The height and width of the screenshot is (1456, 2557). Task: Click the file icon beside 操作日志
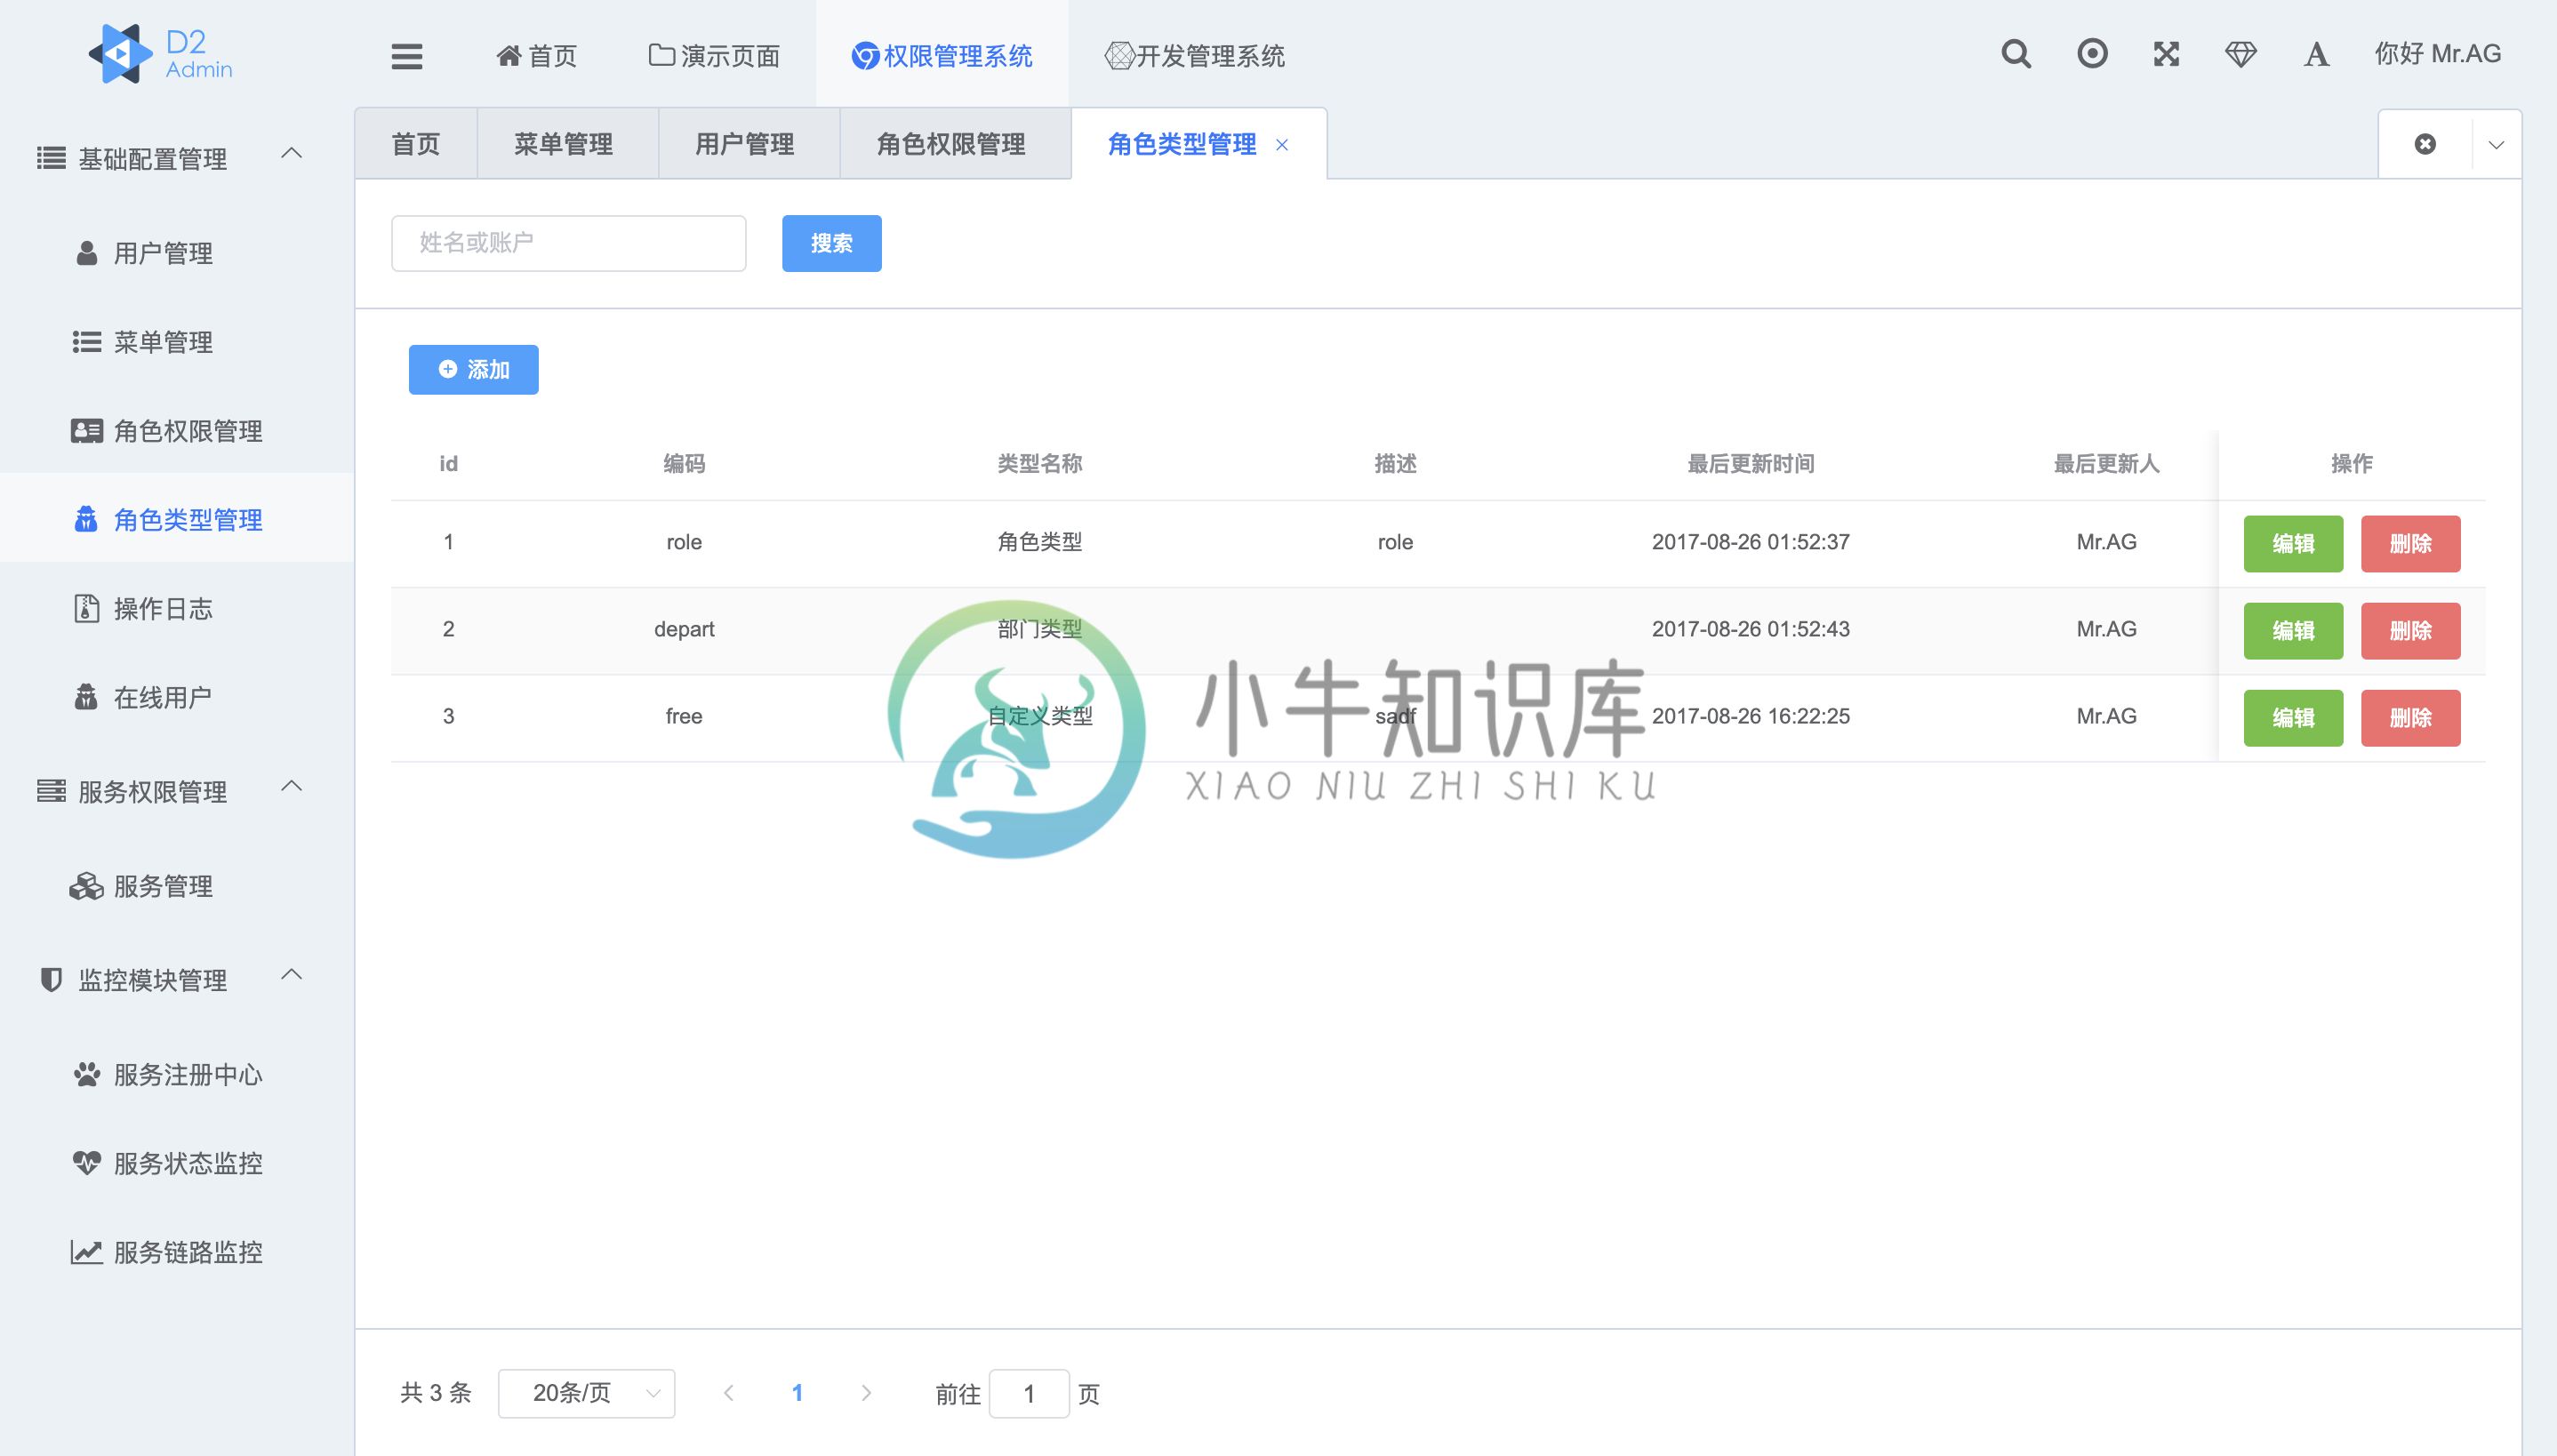coord(87,608)
